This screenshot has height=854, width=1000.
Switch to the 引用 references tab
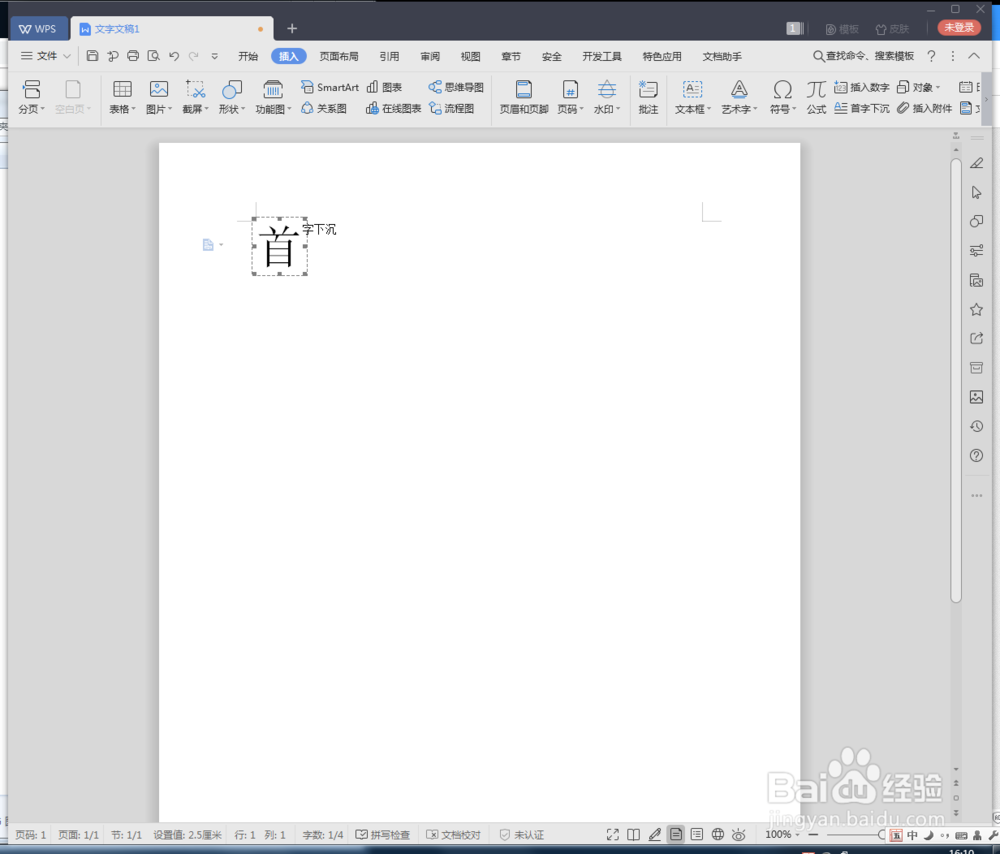point(389,56)
